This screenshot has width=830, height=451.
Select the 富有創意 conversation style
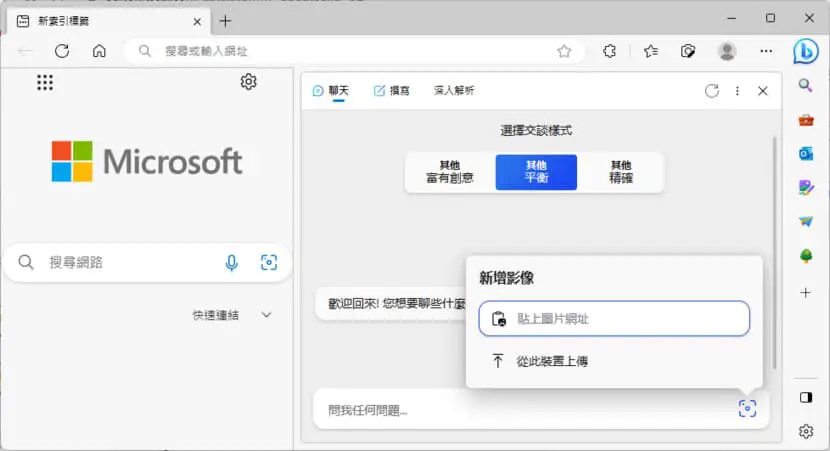(x=450, y=172)
